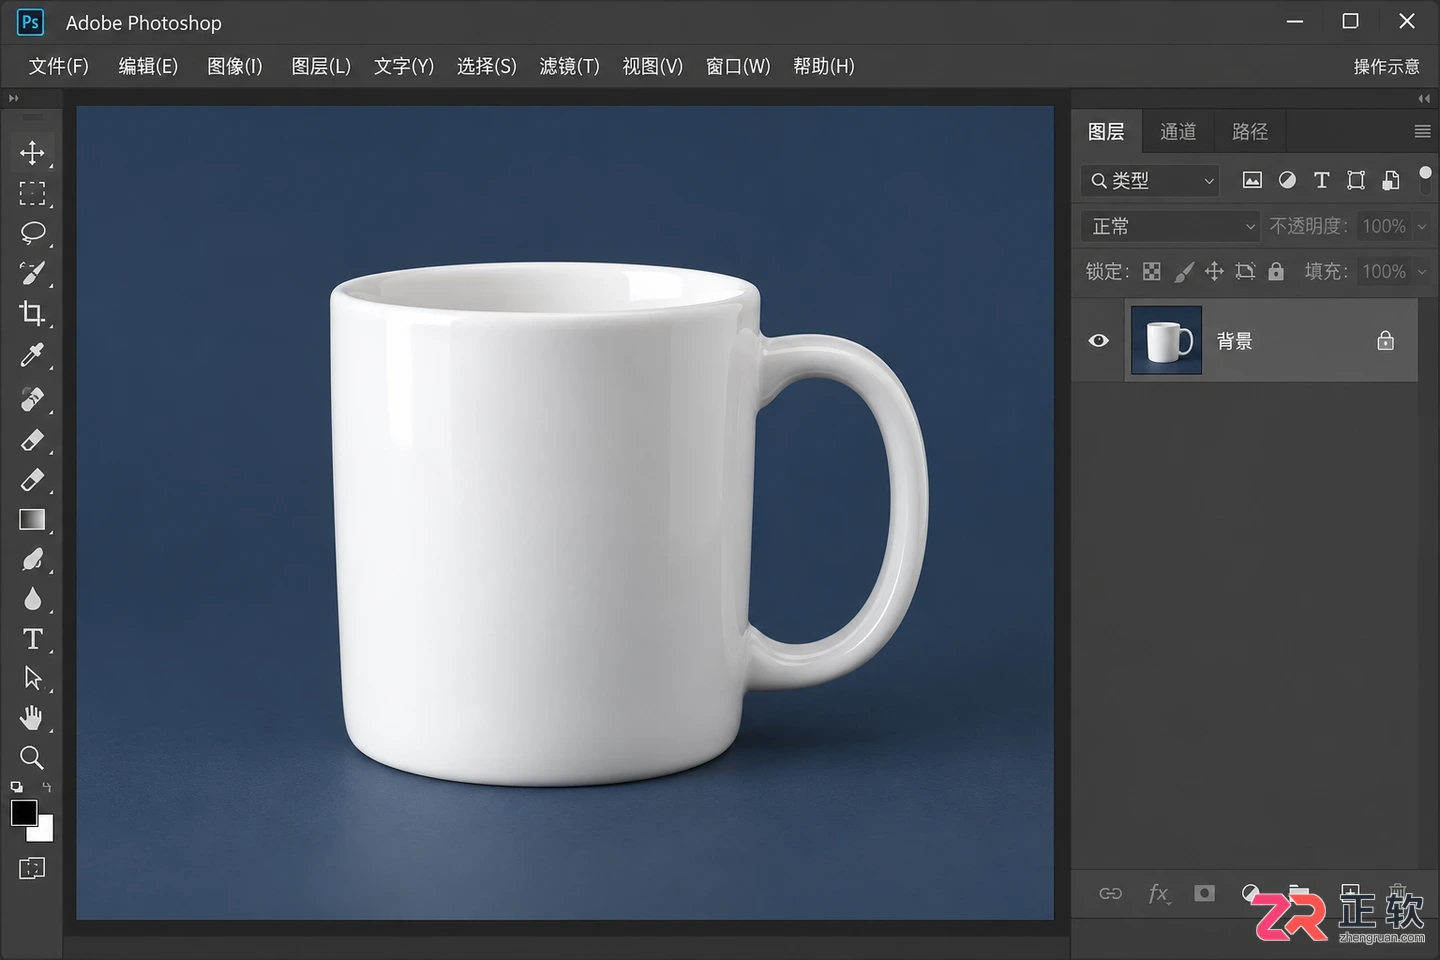Select the Zoom magnifier tool

[32, 757]
